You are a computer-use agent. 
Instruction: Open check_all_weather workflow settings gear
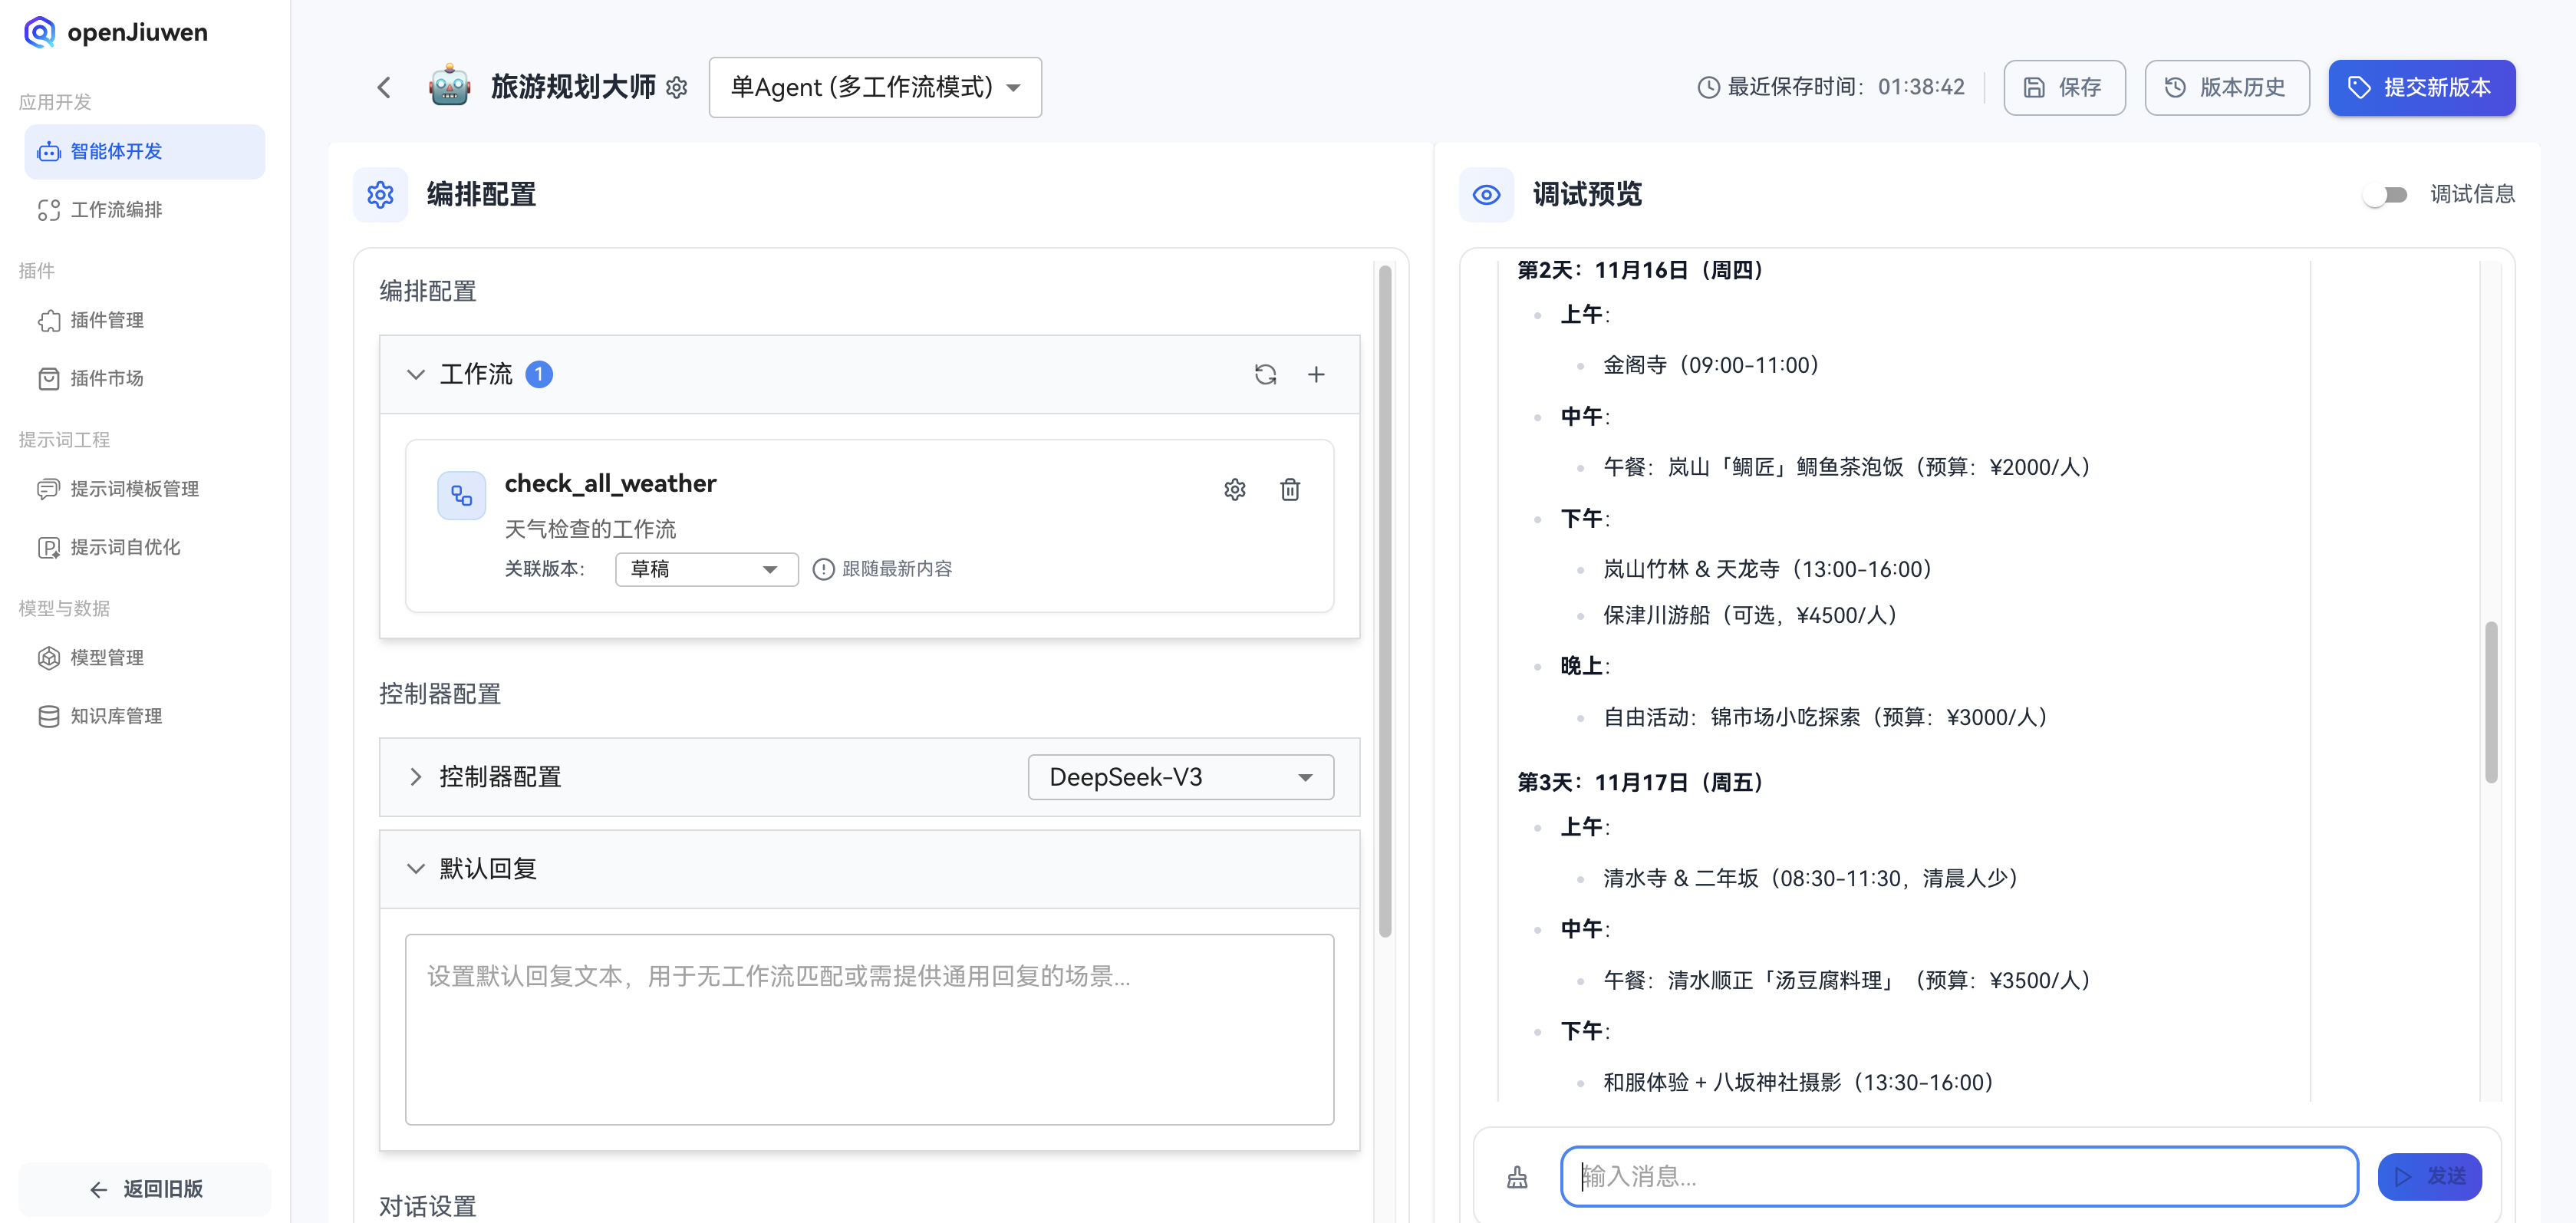tap(1235, 489)
